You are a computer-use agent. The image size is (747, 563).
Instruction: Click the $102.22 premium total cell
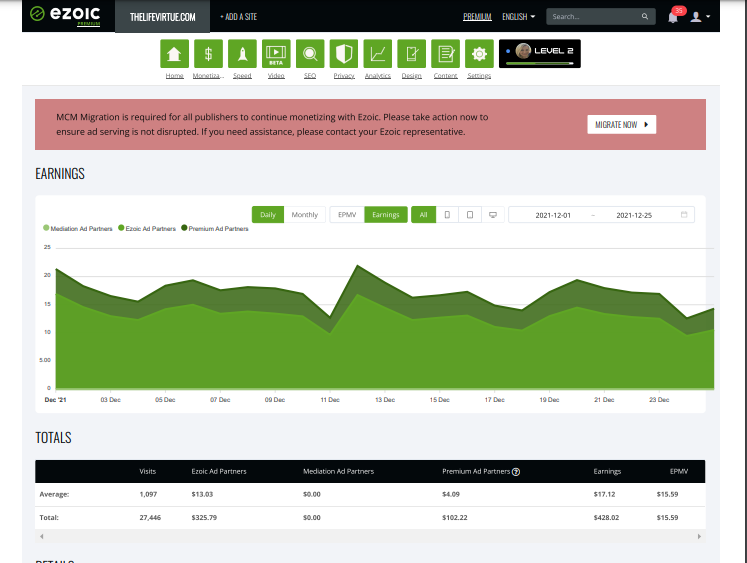click(454, 518)
